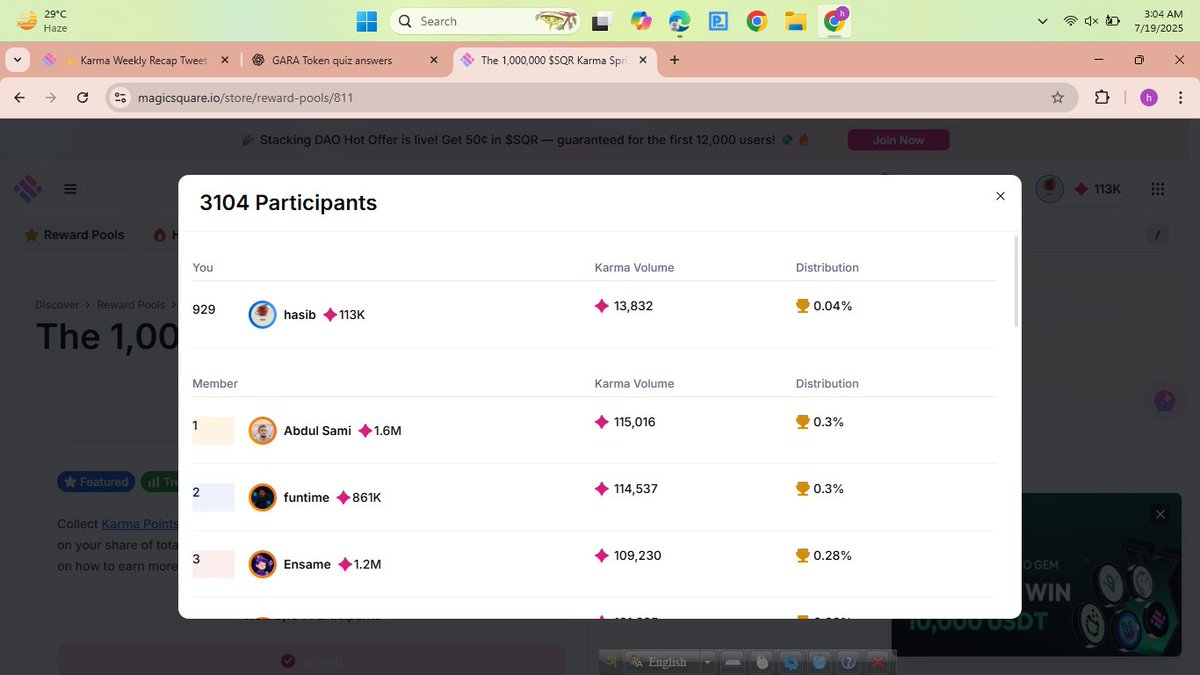Show hidden system tray icons
This screenshot has height=675, width=1200.
click(x=1043, y=21)
